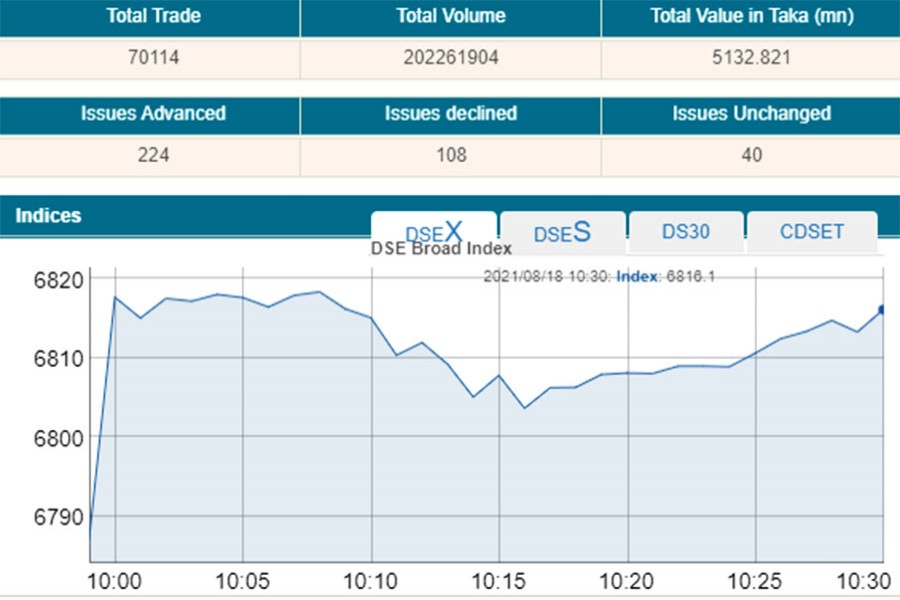Viewport: 900px width, 600px height.
Task: Click the total value figure 5132.821
Action: pos(750,58)
